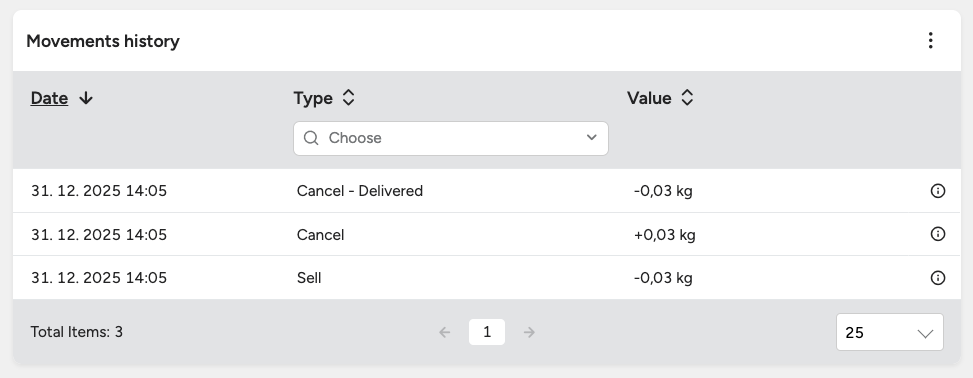Sort by the Date column header
The width and height of the screenshot is (973, 378).
pos(49,98)
